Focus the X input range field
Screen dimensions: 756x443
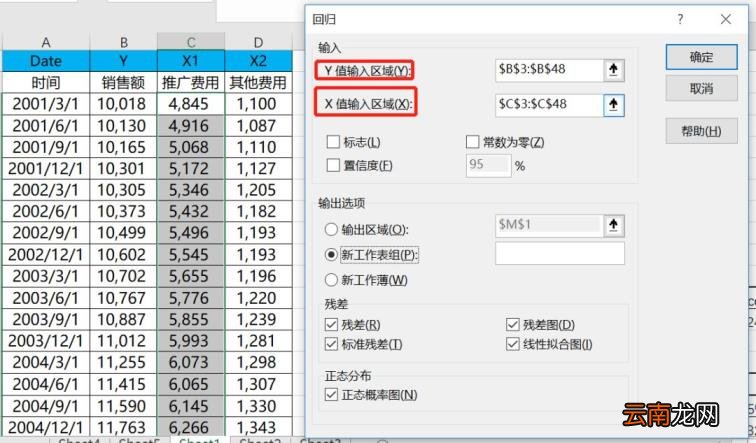tap(549, 105)
